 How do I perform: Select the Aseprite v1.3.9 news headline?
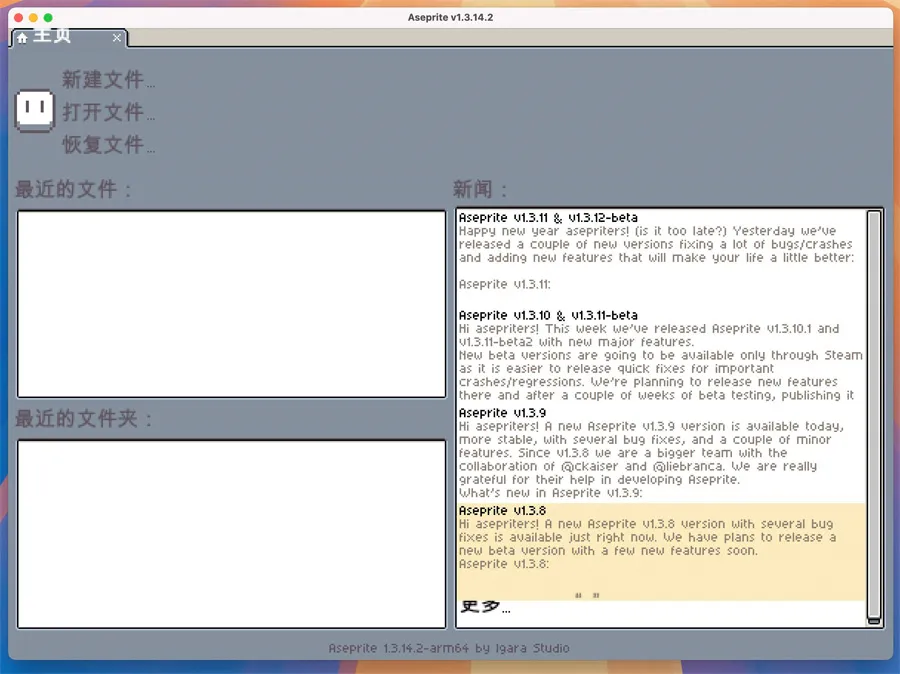pos(502,412)
